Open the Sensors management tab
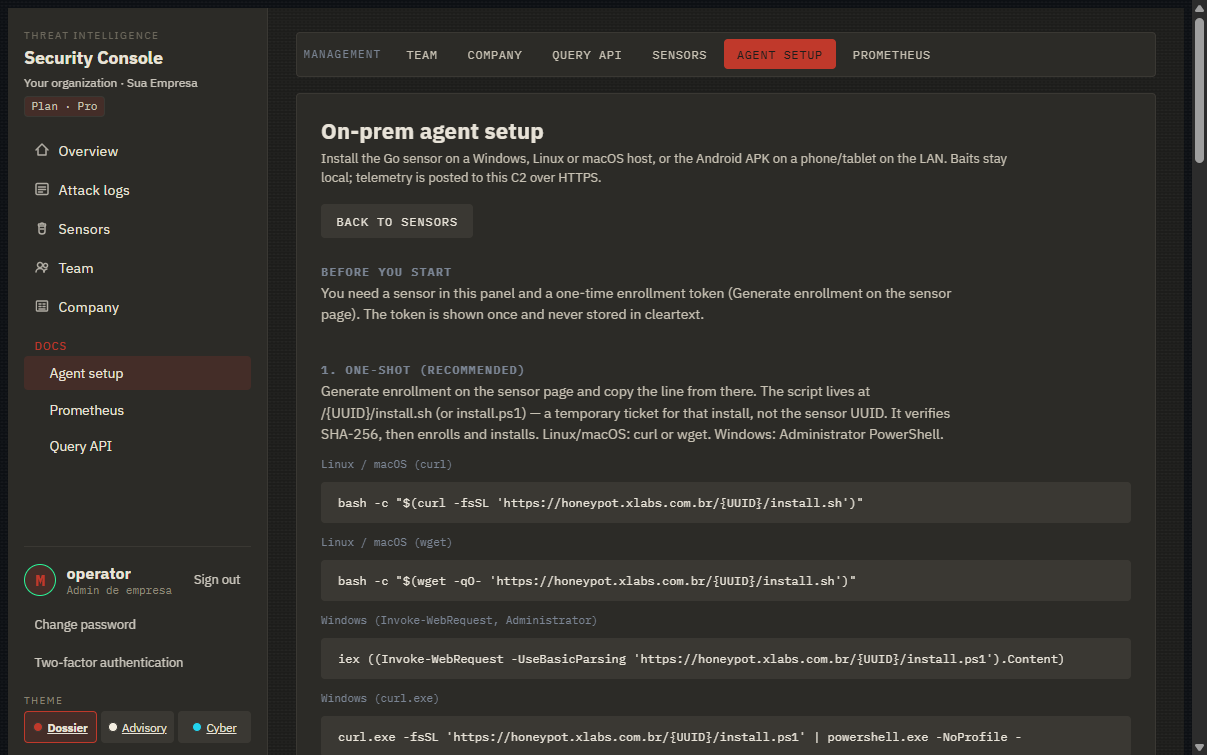The width and height of the screenshot is (1207, 755). pyautogui.click(x=680, y=55)
